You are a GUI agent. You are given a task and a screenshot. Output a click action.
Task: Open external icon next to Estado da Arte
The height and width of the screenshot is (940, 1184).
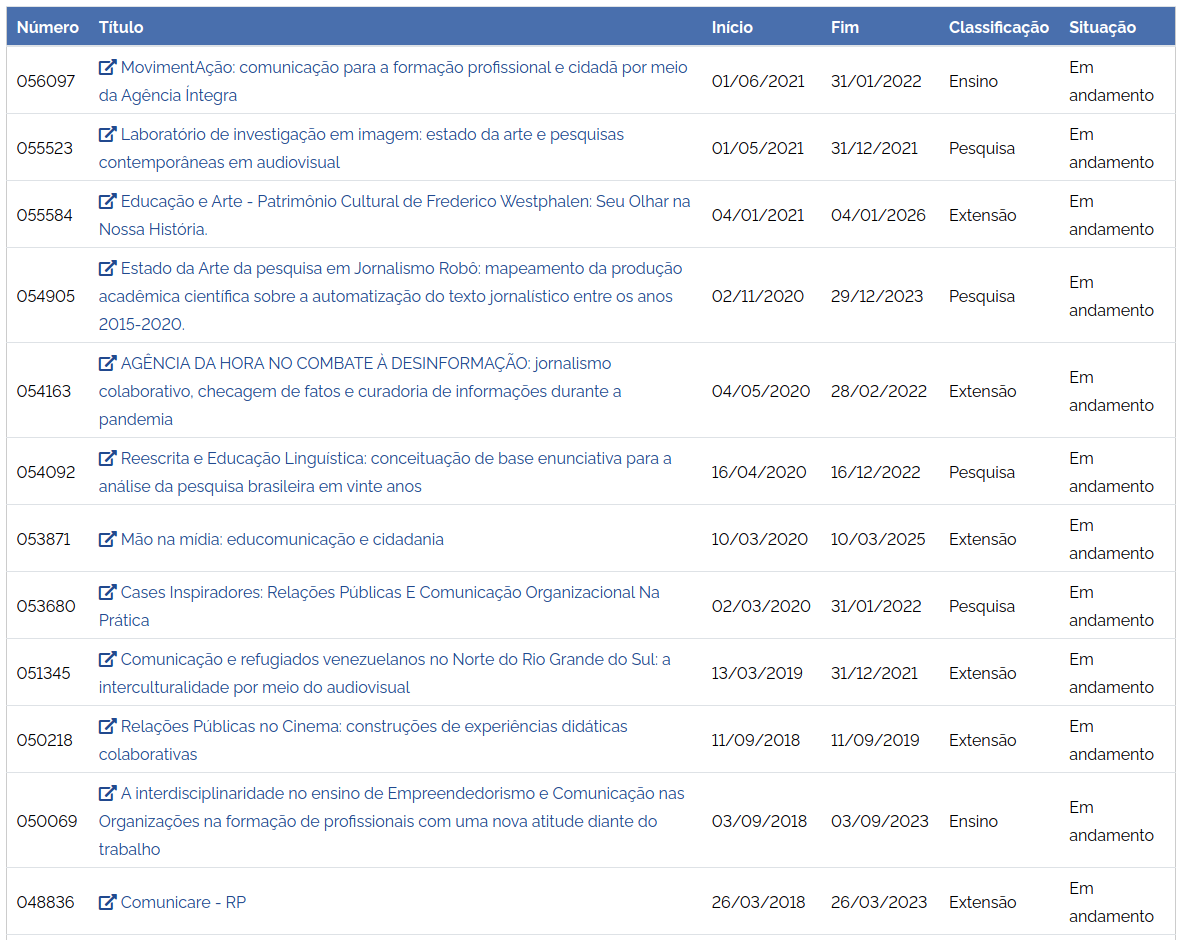pos(108,269)
